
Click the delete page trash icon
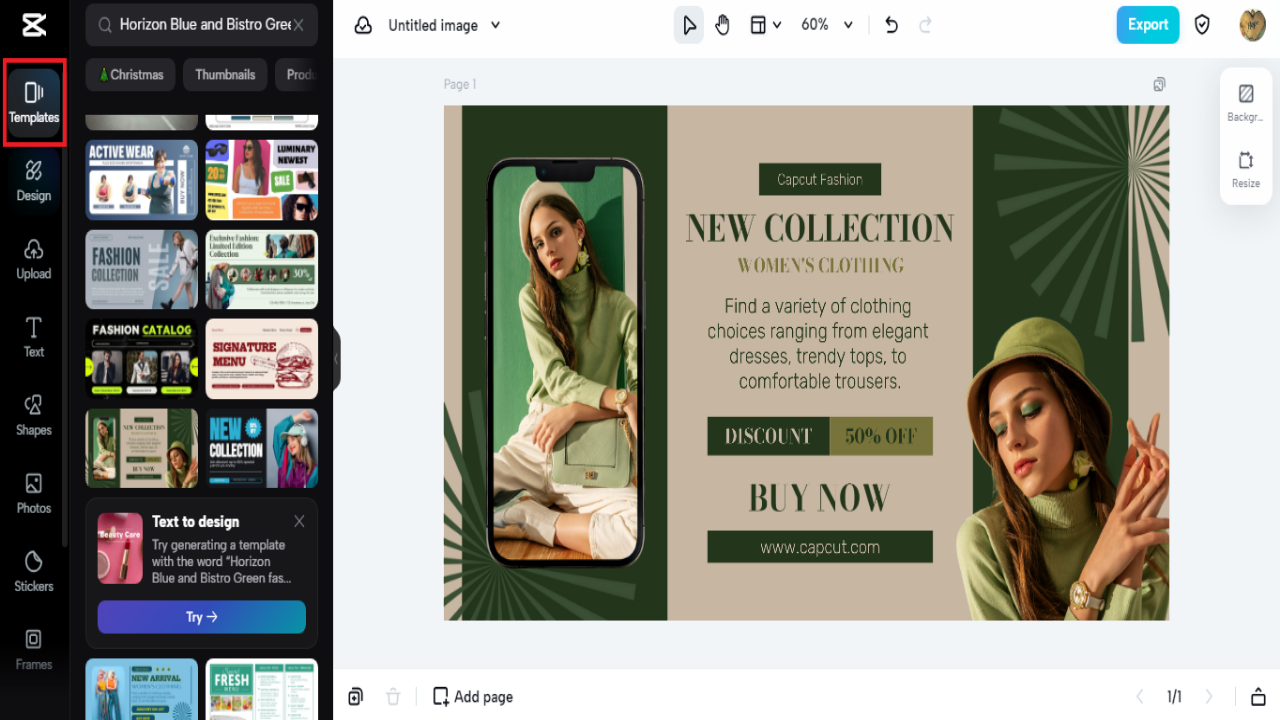tap(393, 697)
